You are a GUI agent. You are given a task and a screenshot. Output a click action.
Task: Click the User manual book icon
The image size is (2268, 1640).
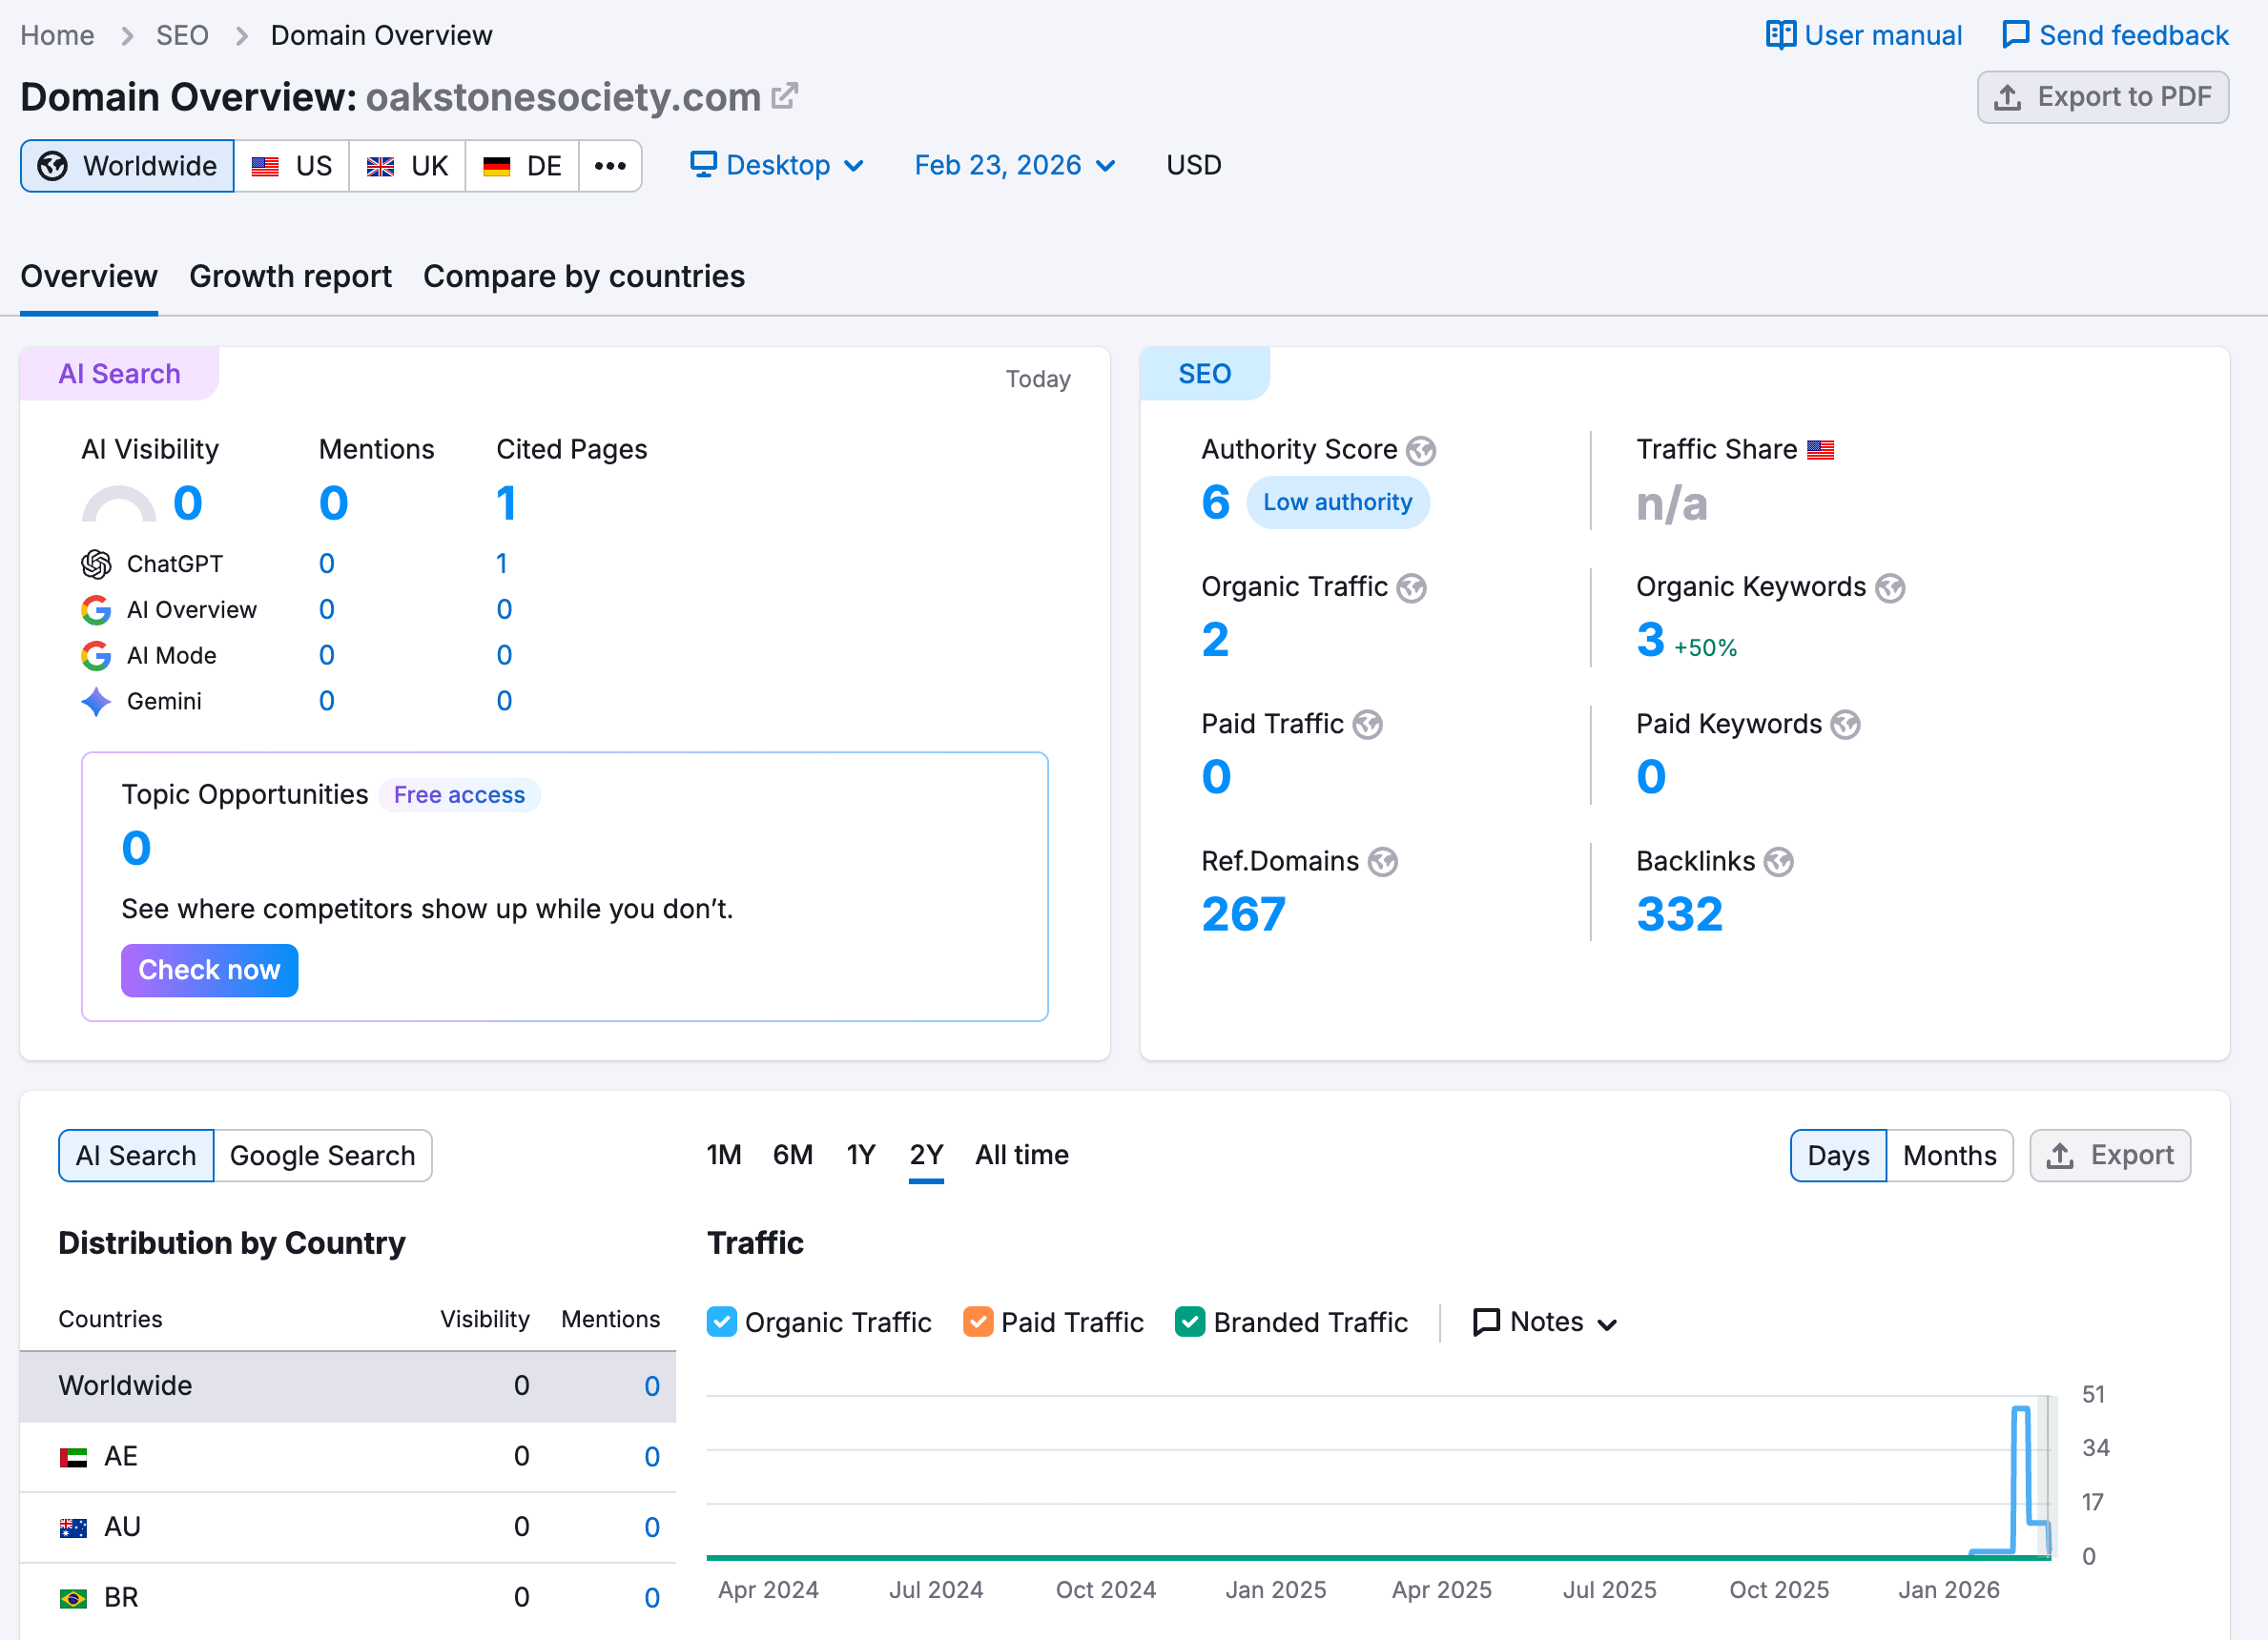[x=1781, y=35]
